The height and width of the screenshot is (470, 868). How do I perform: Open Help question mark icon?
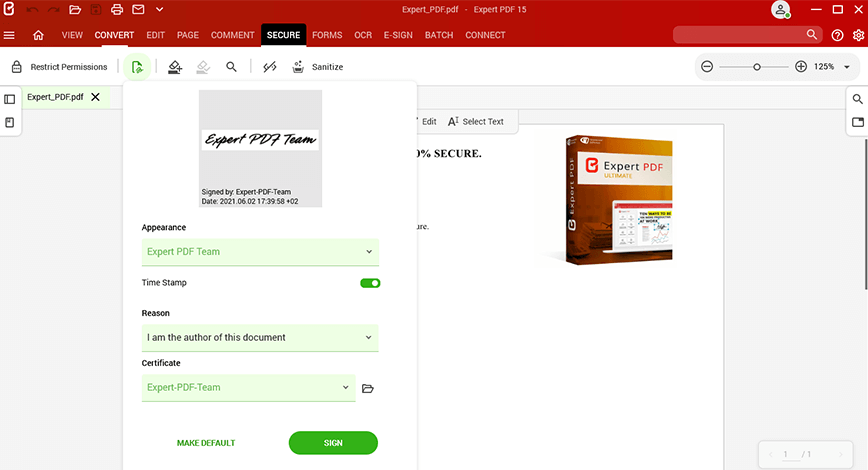click(x=838, y=35)
